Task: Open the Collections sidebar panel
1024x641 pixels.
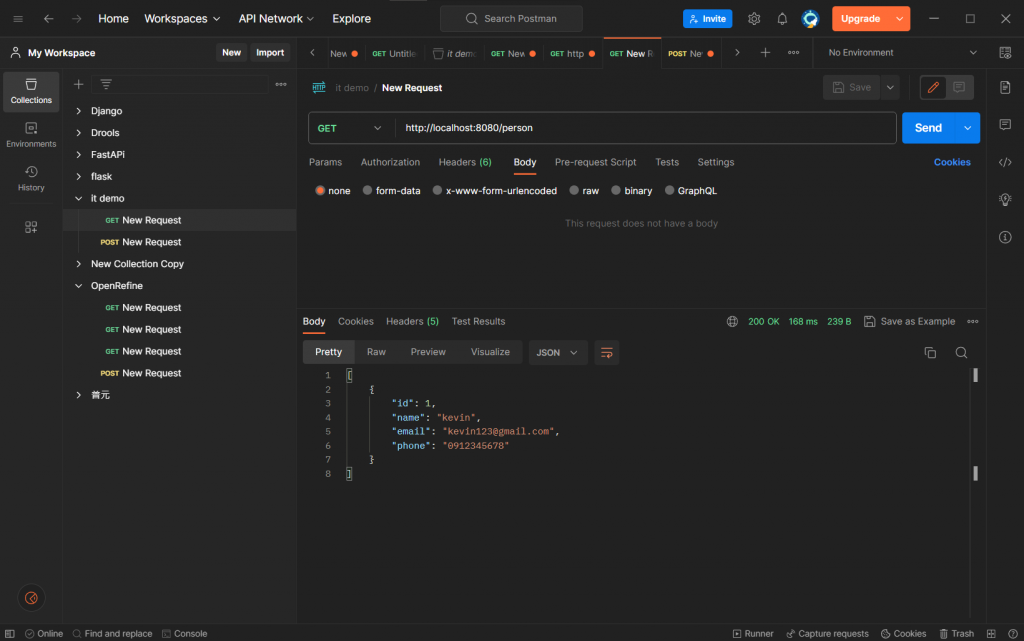Action: click(31, 91)
